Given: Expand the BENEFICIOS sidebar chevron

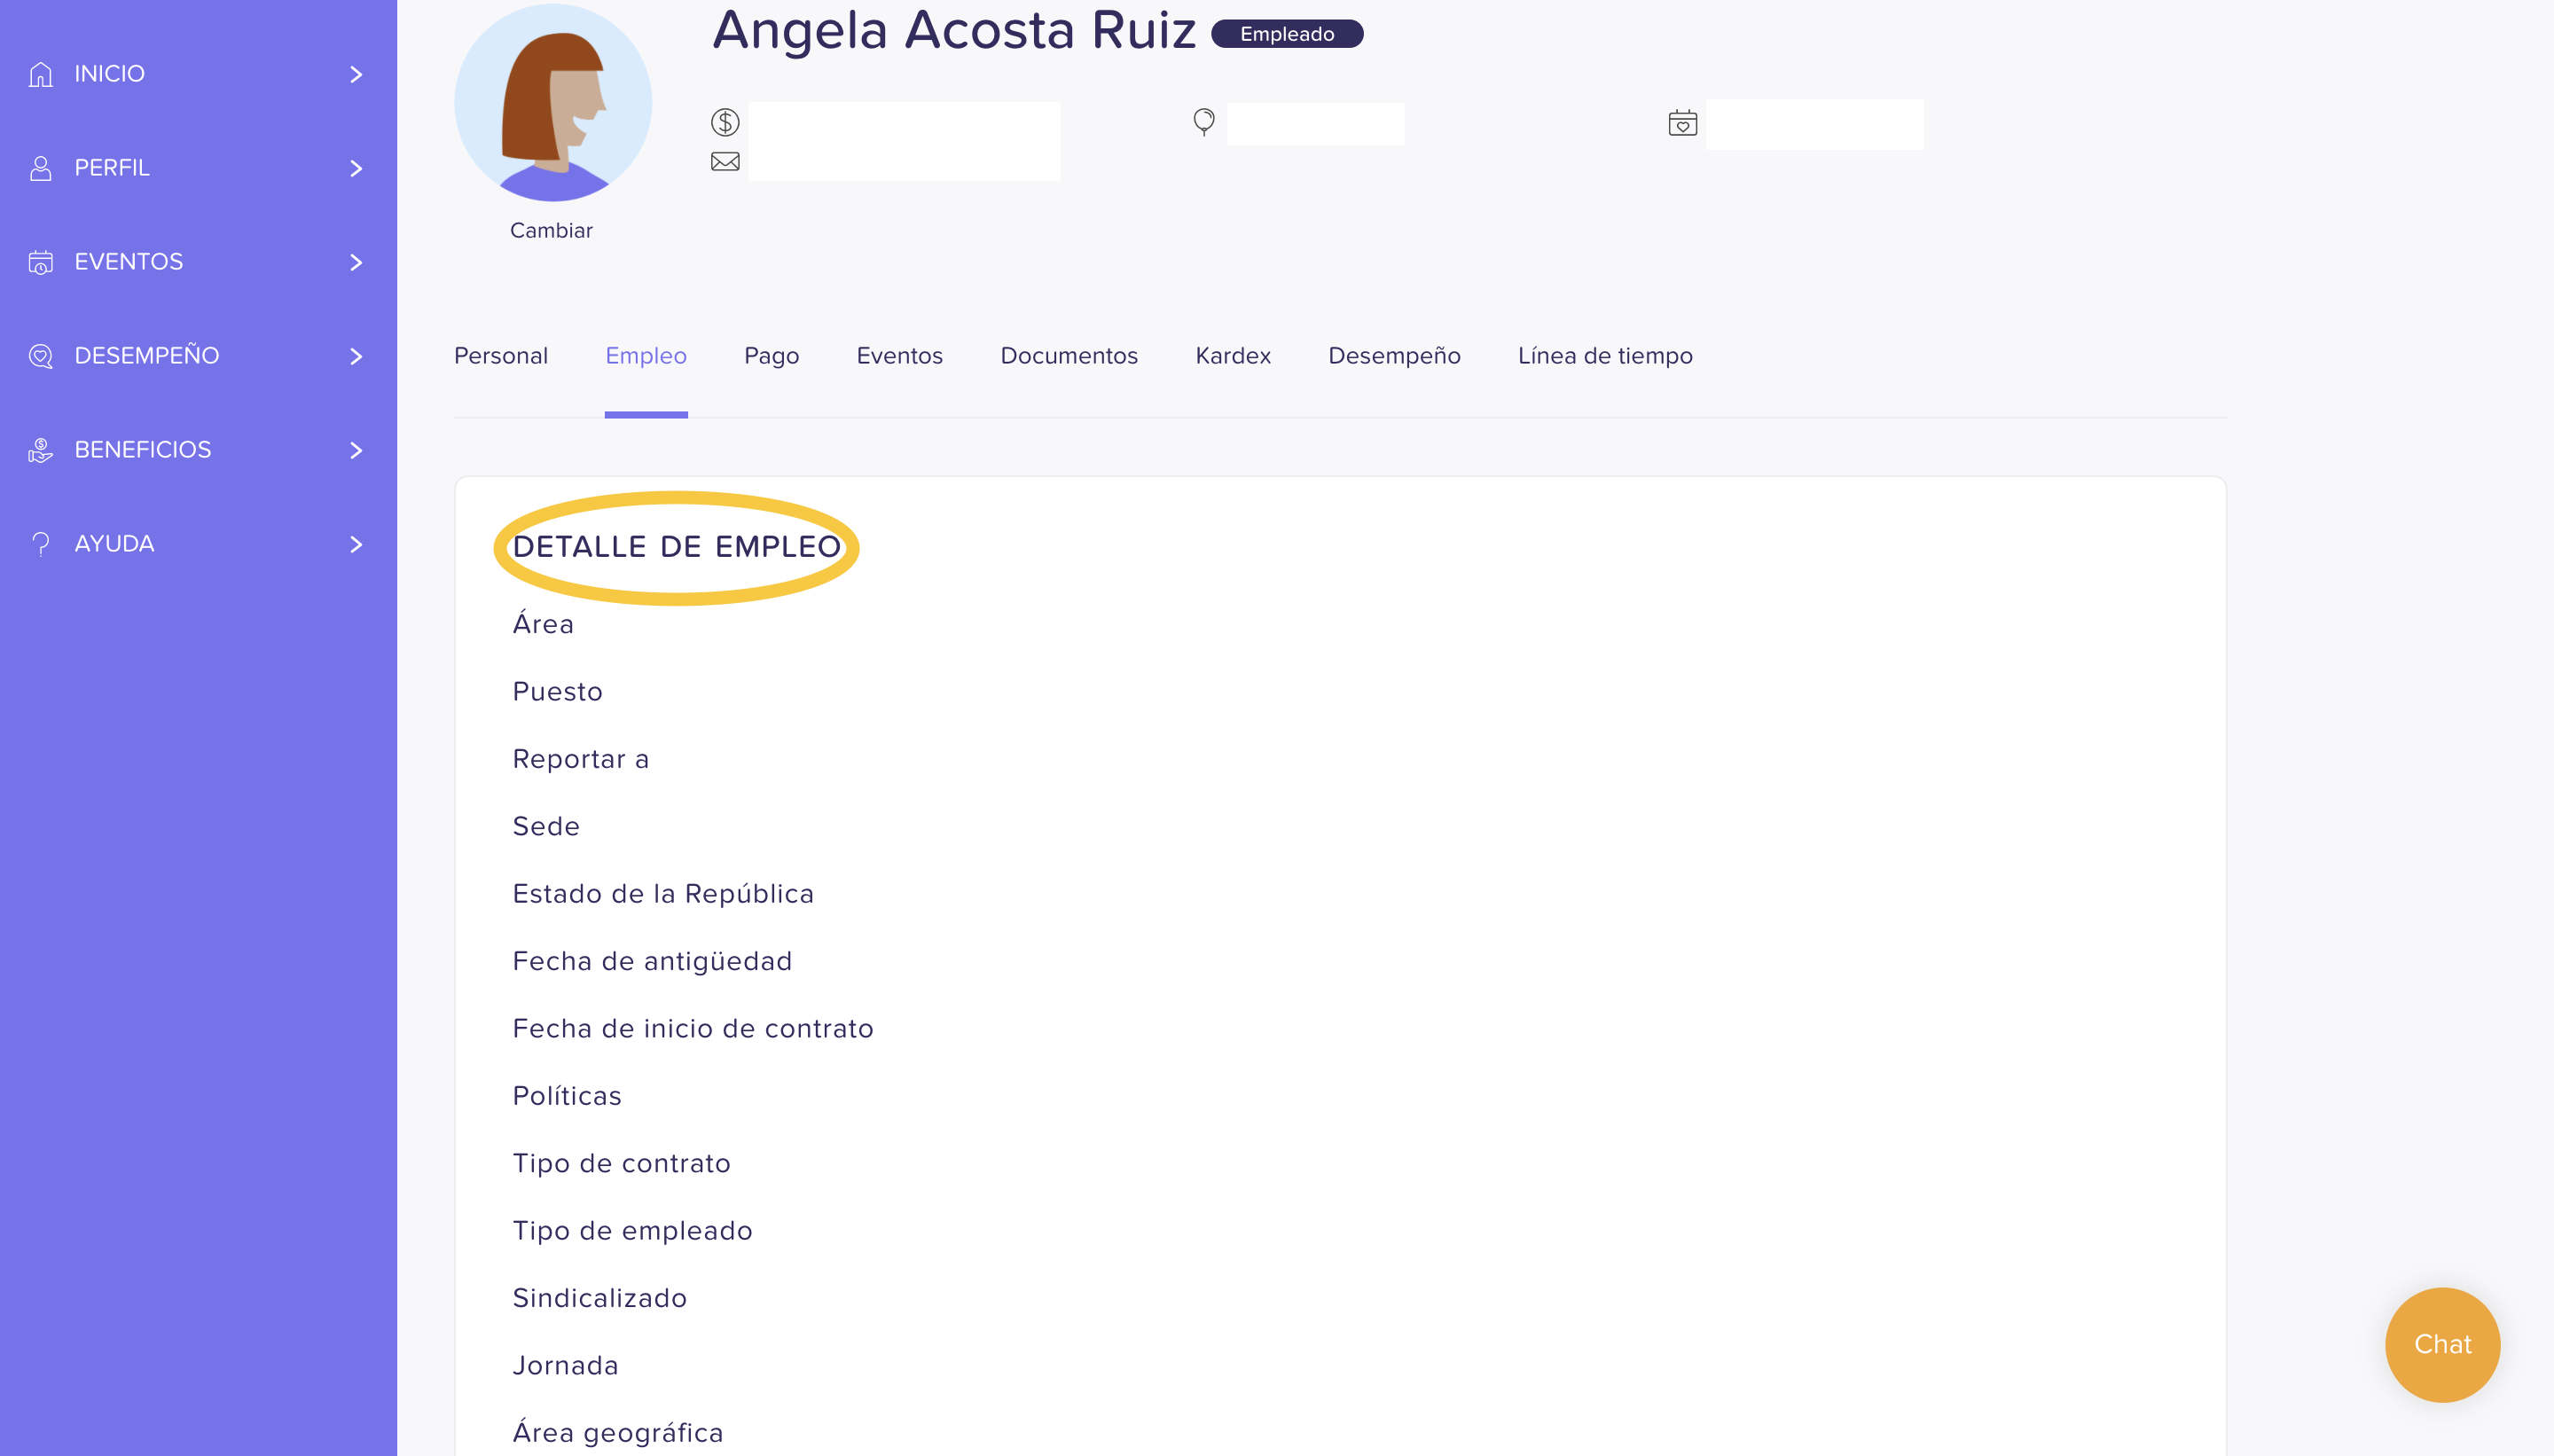Looking at the screenshot, I should coord(356,450).
